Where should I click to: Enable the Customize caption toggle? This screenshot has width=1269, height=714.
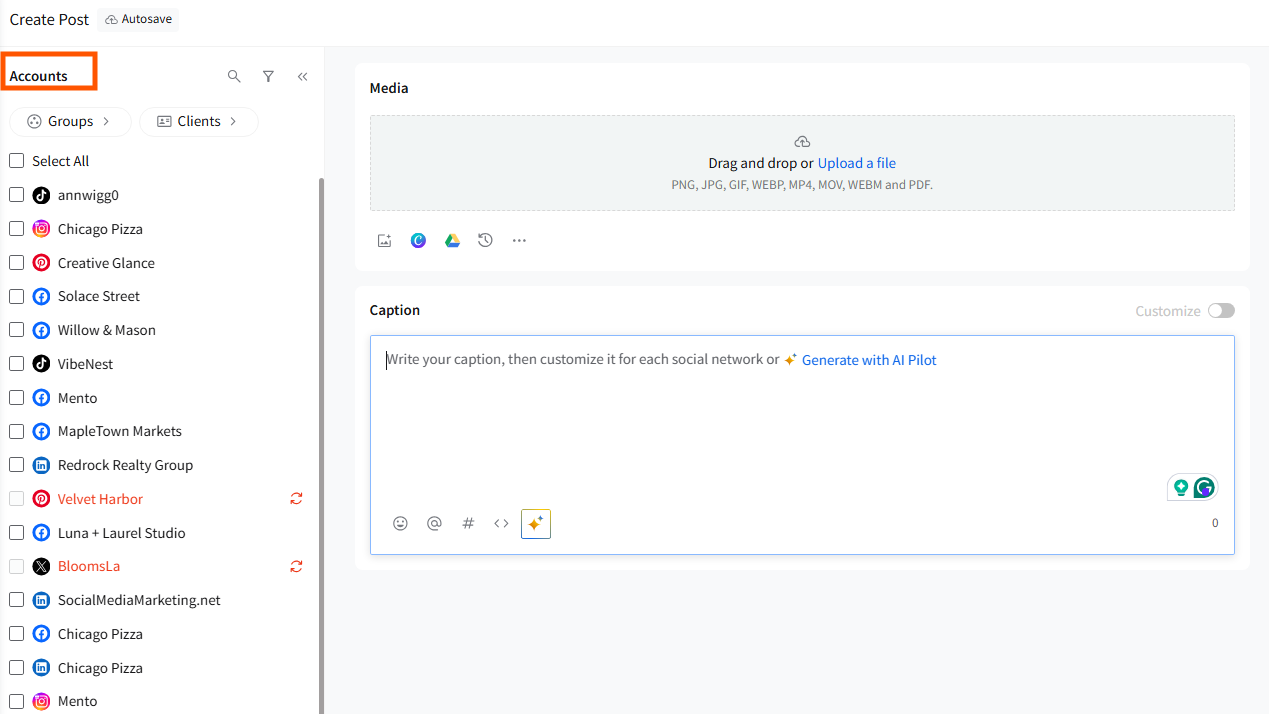[1221, 311]
